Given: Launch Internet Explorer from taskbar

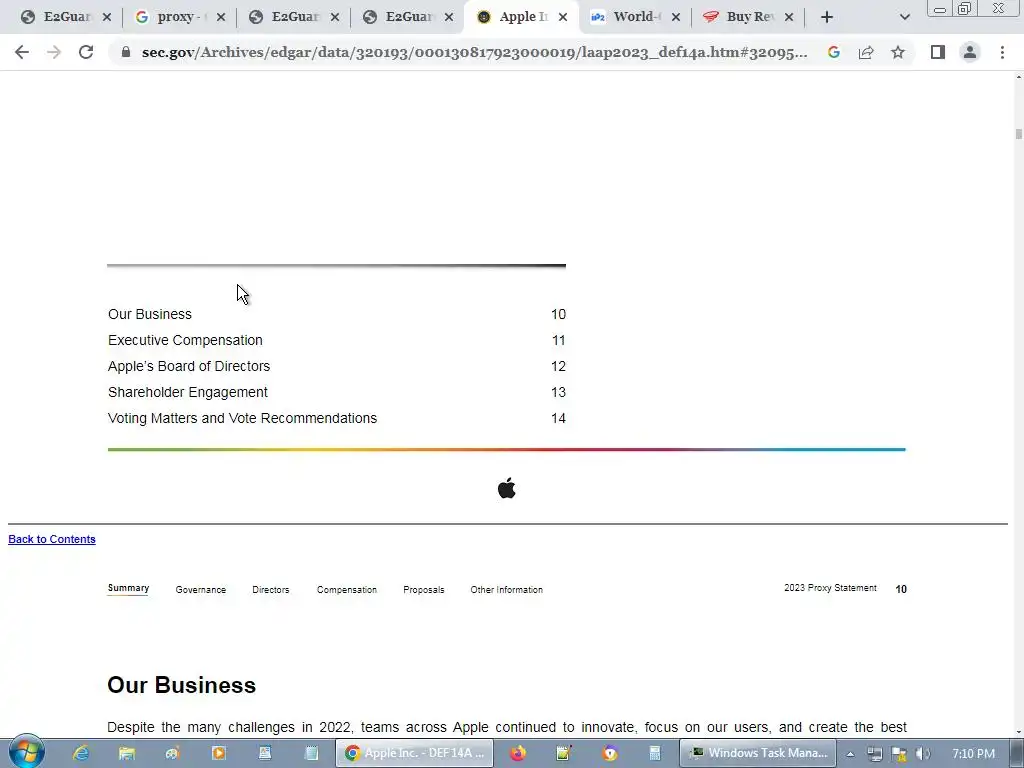Looking at the screenshot, I should tap(81, 753).
